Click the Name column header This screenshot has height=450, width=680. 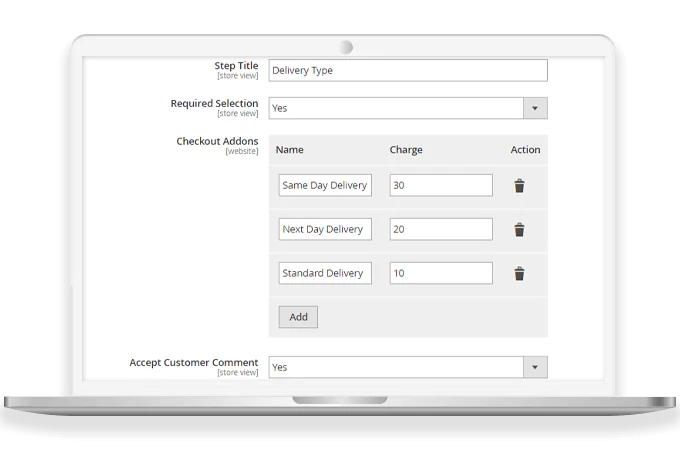coord(289,150)
